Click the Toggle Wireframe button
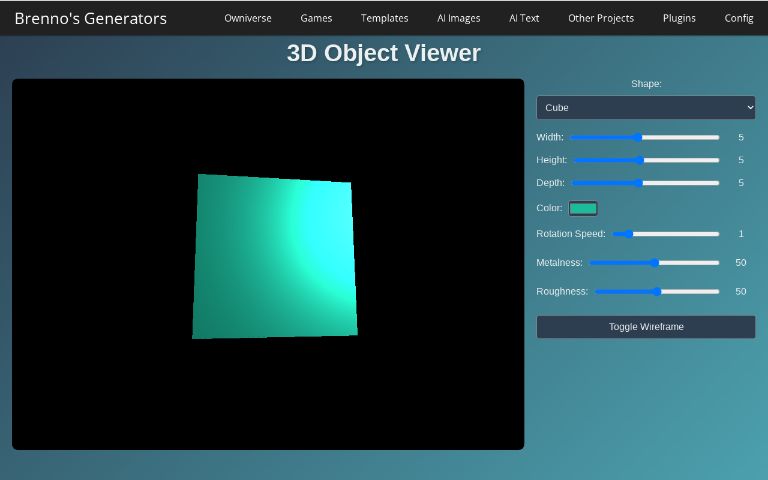 click(x=645, y=327)
